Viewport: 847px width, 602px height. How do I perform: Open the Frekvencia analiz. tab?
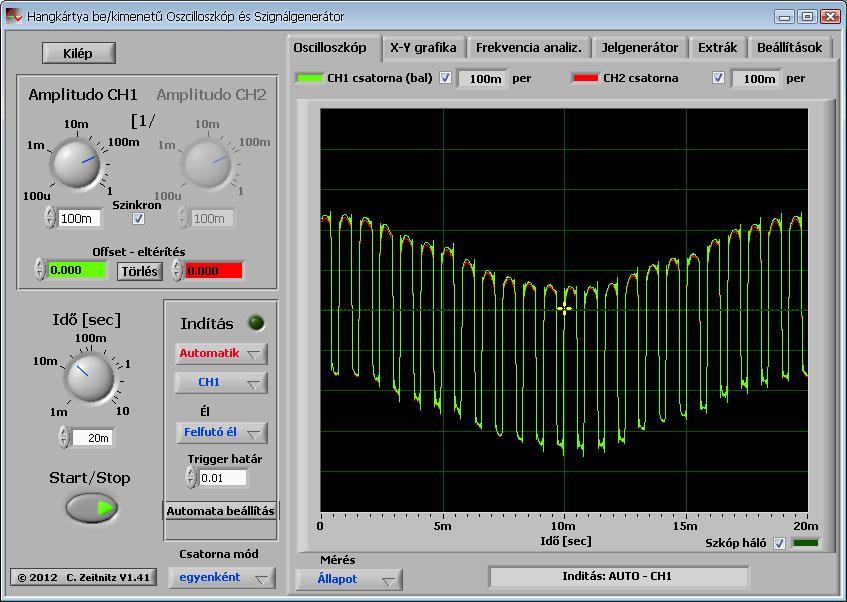point(529,48)
